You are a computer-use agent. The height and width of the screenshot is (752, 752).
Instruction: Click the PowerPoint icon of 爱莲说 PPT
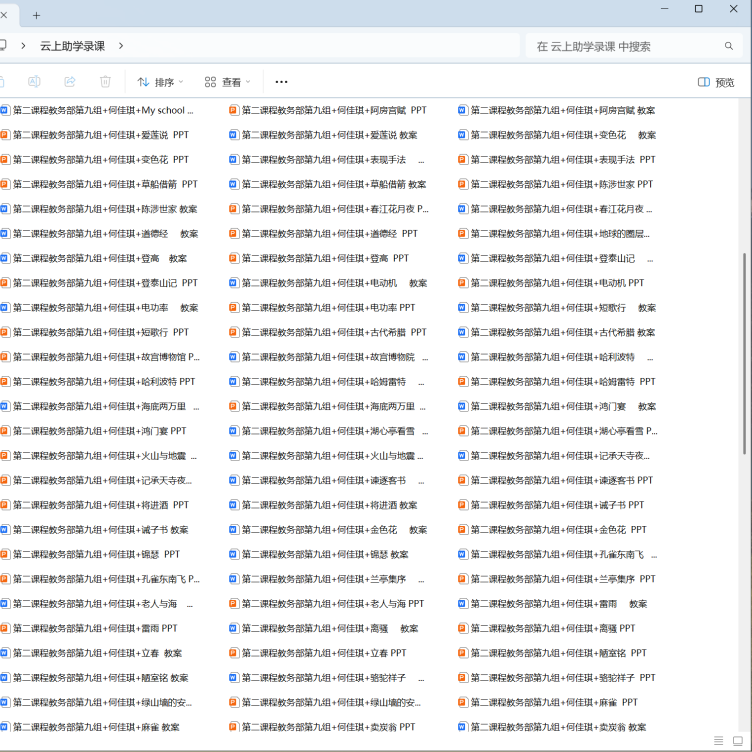5,135
